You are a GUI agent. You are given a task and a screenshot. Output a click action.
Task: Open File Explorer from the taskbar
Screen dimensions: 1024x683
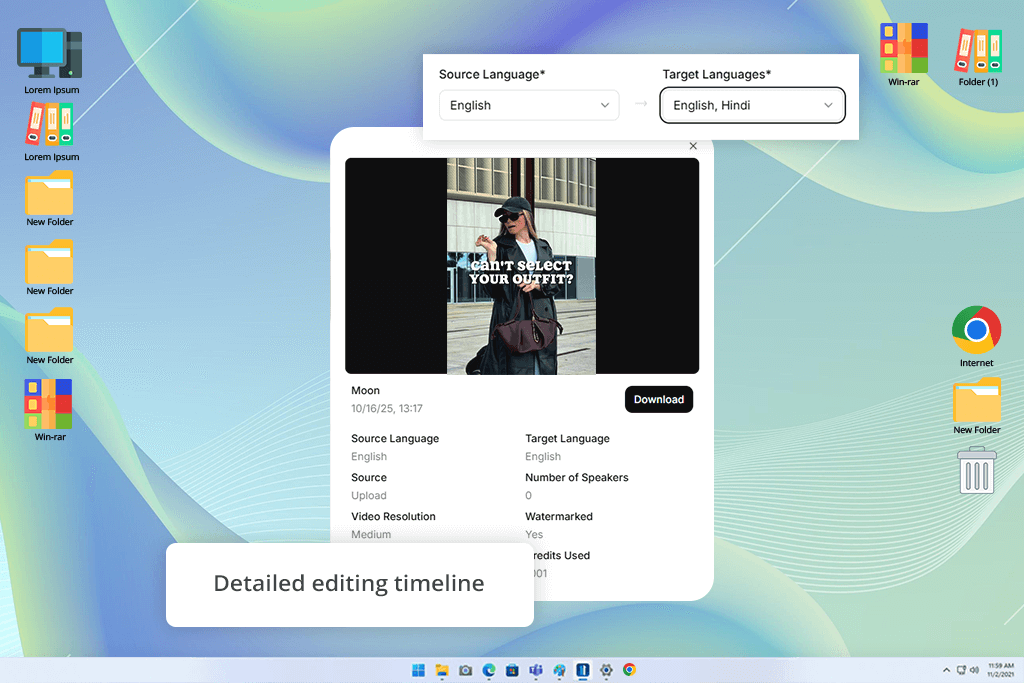click(x=442, y=670)
